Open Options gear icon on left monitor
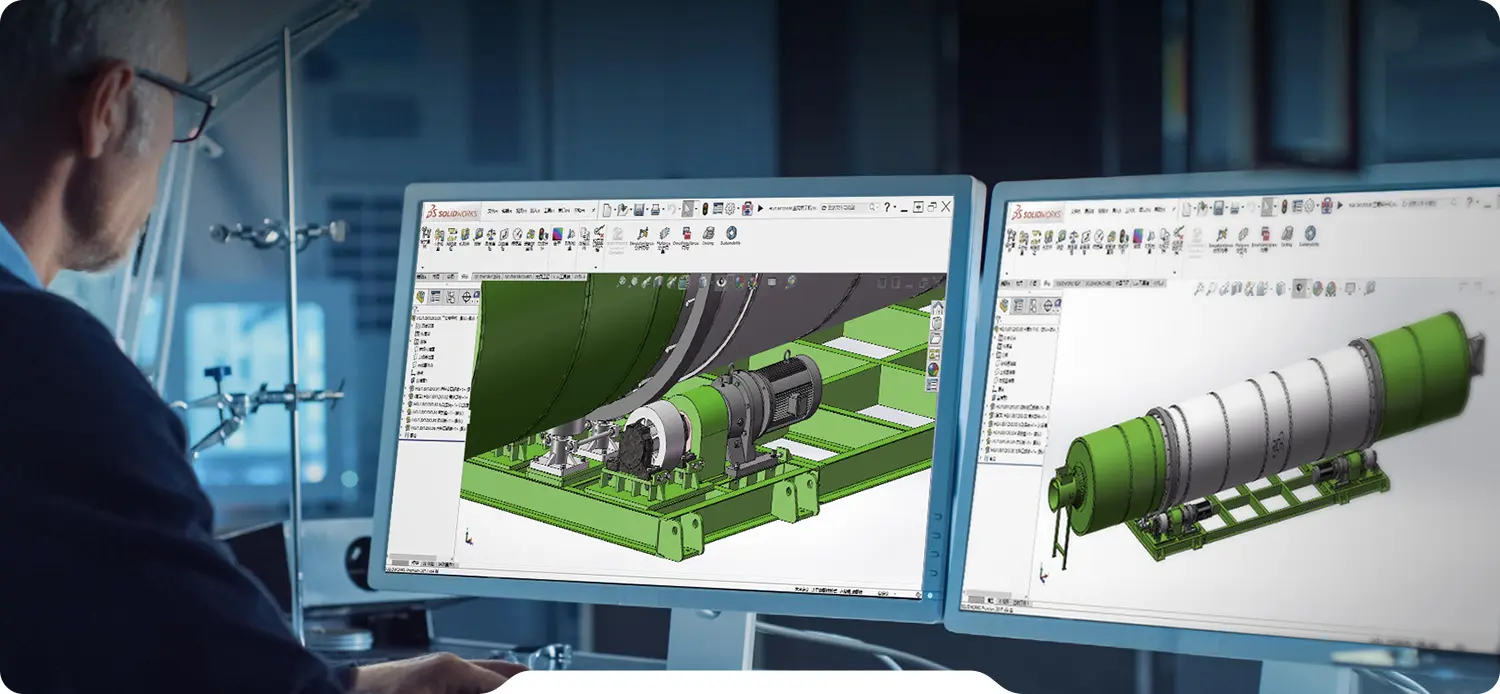Image resolution: width=1500 pixels, height=694 pixels. [730, 209]
